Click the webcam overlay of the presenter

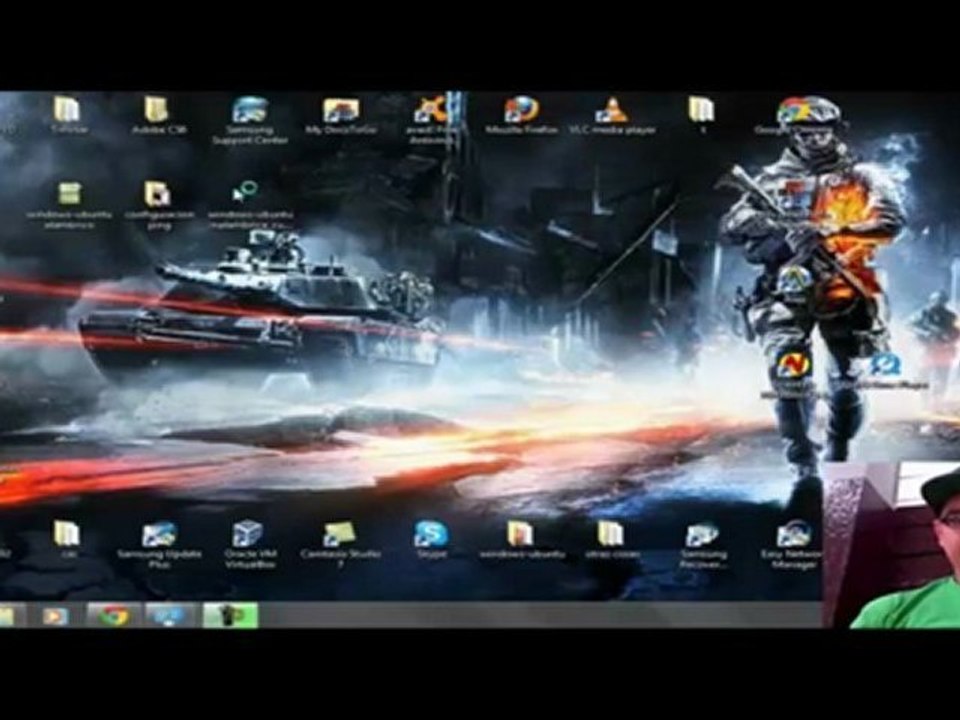(x=891, y=546)
